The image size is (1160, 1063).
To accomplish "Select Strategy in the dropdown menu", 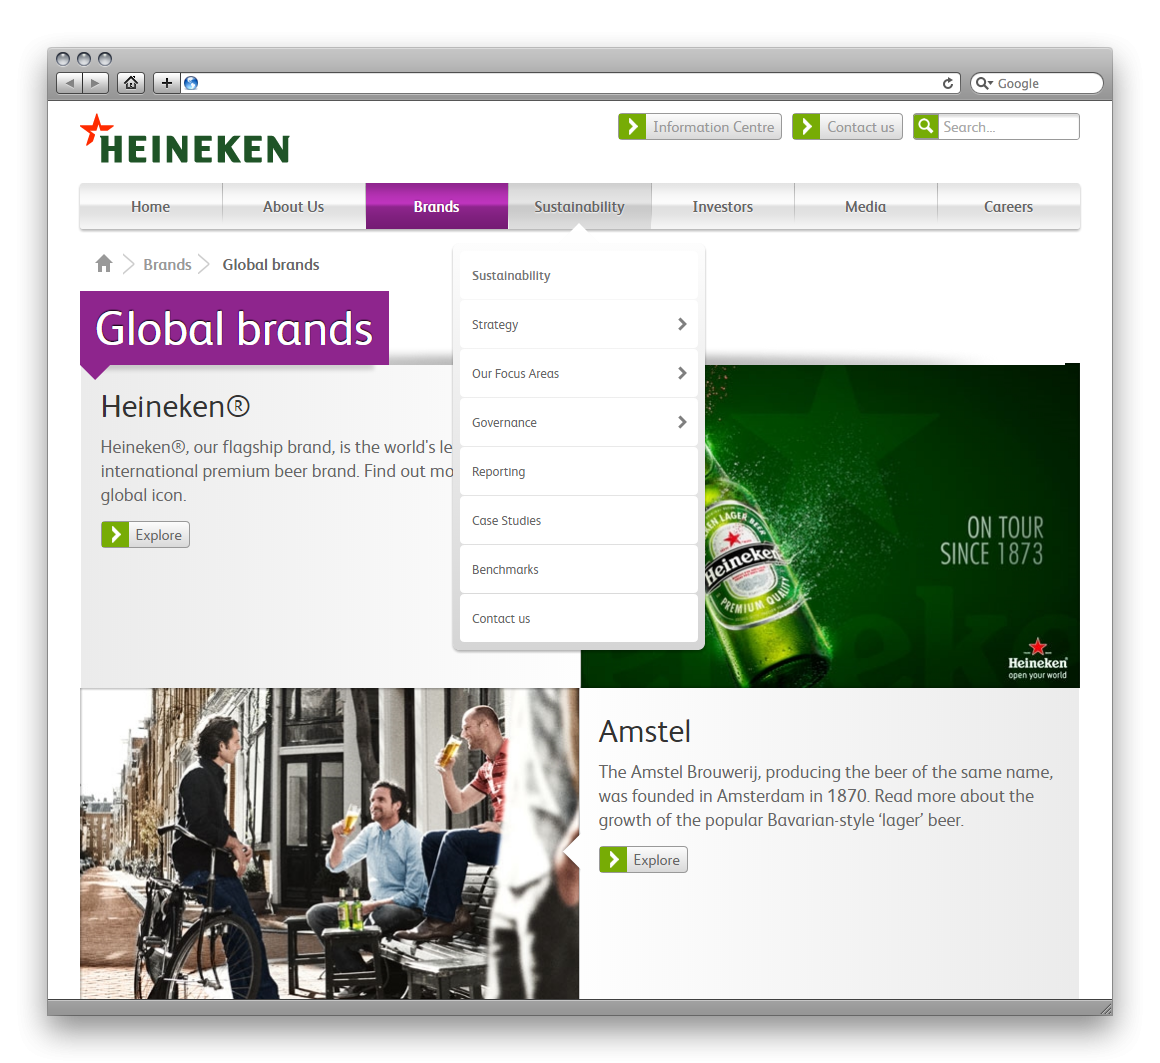I will 579,324.
